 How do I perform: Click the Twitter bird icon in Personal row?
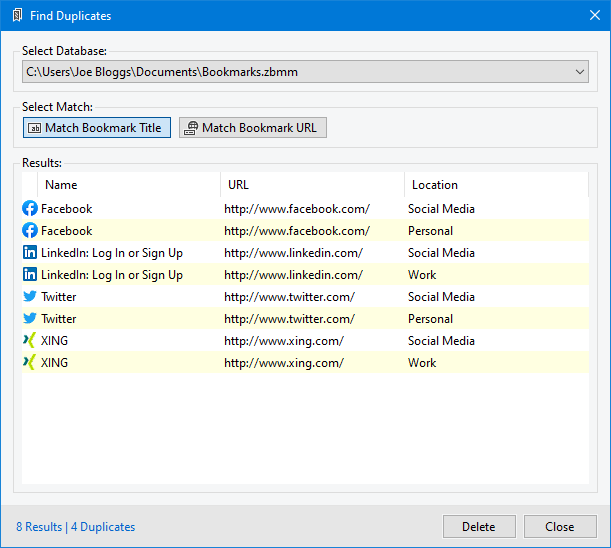point(30,319)
